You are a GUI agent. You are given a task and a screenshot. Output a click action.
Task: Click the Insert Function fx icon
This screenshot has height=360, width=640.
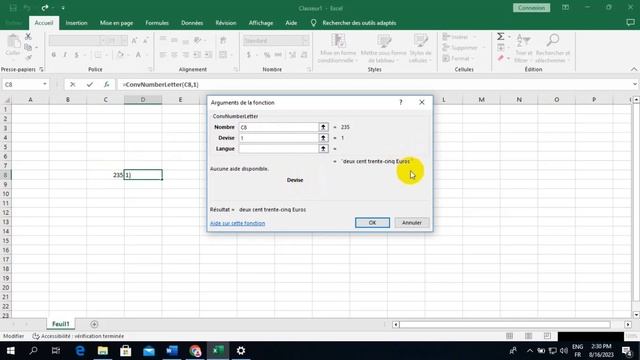click(107, 84)
